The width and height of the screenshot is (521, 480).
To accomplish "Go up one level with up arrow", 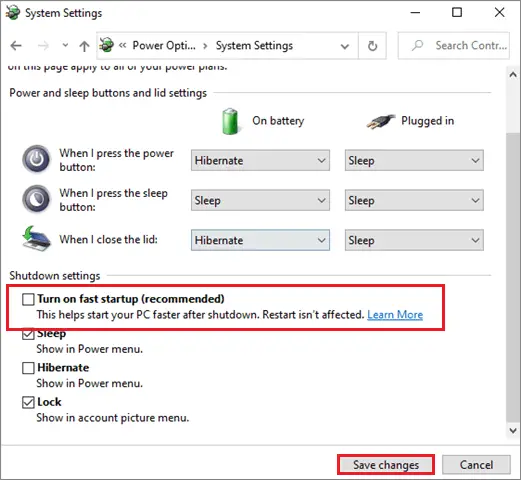I will point(84,46).
